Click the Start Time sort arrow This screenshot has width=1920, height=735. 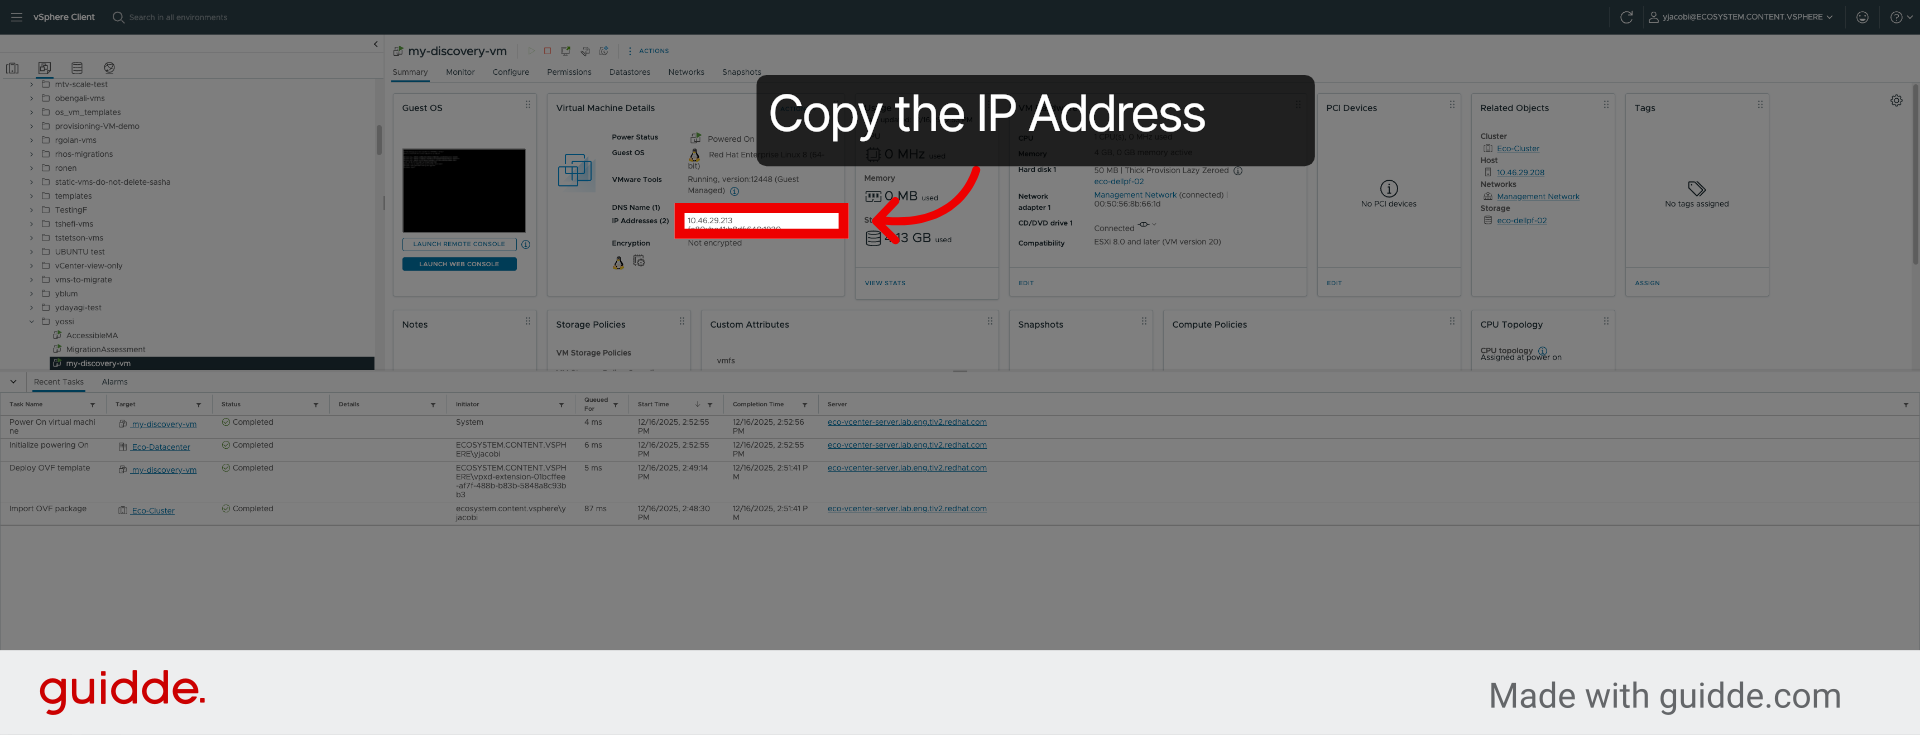tap(697, 405)
